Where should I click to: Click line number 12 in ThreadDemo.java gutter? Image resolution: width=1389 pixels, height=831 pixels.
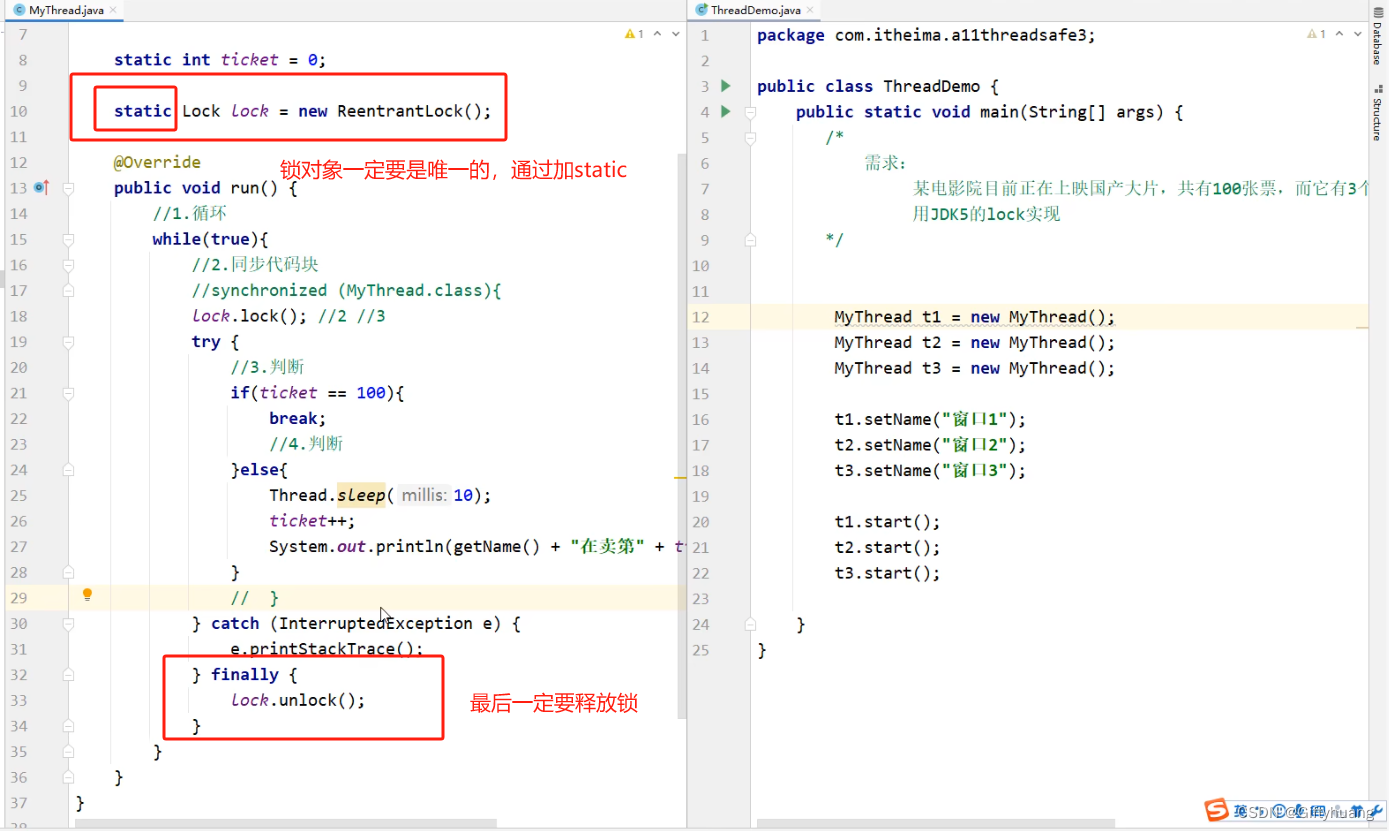point(700,317)
